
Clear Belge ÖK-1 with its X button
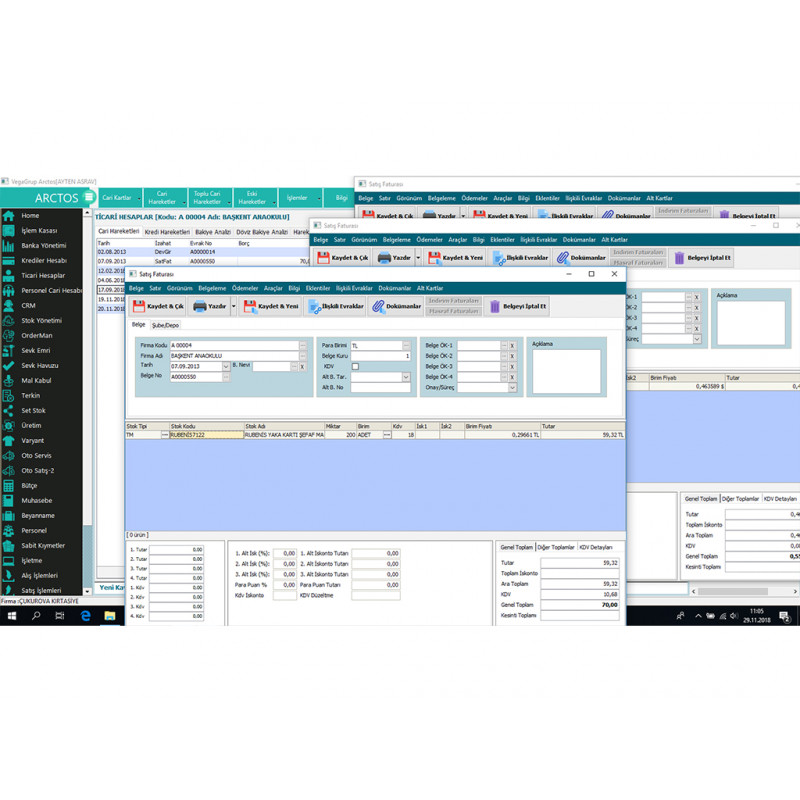[x=512, y=346]
